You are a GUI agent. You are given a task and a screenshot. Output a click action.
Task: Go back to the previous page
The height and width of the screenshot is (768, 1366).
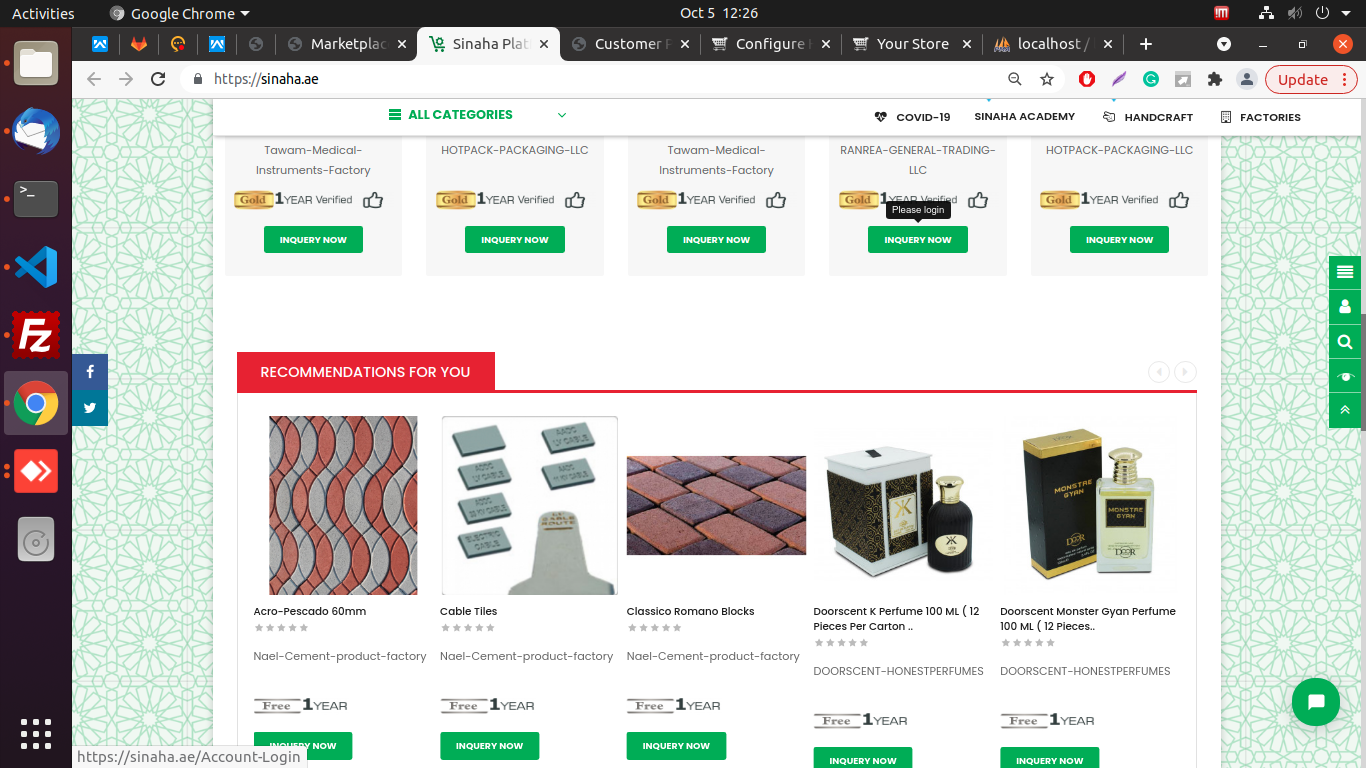click(x=94, y=79)
